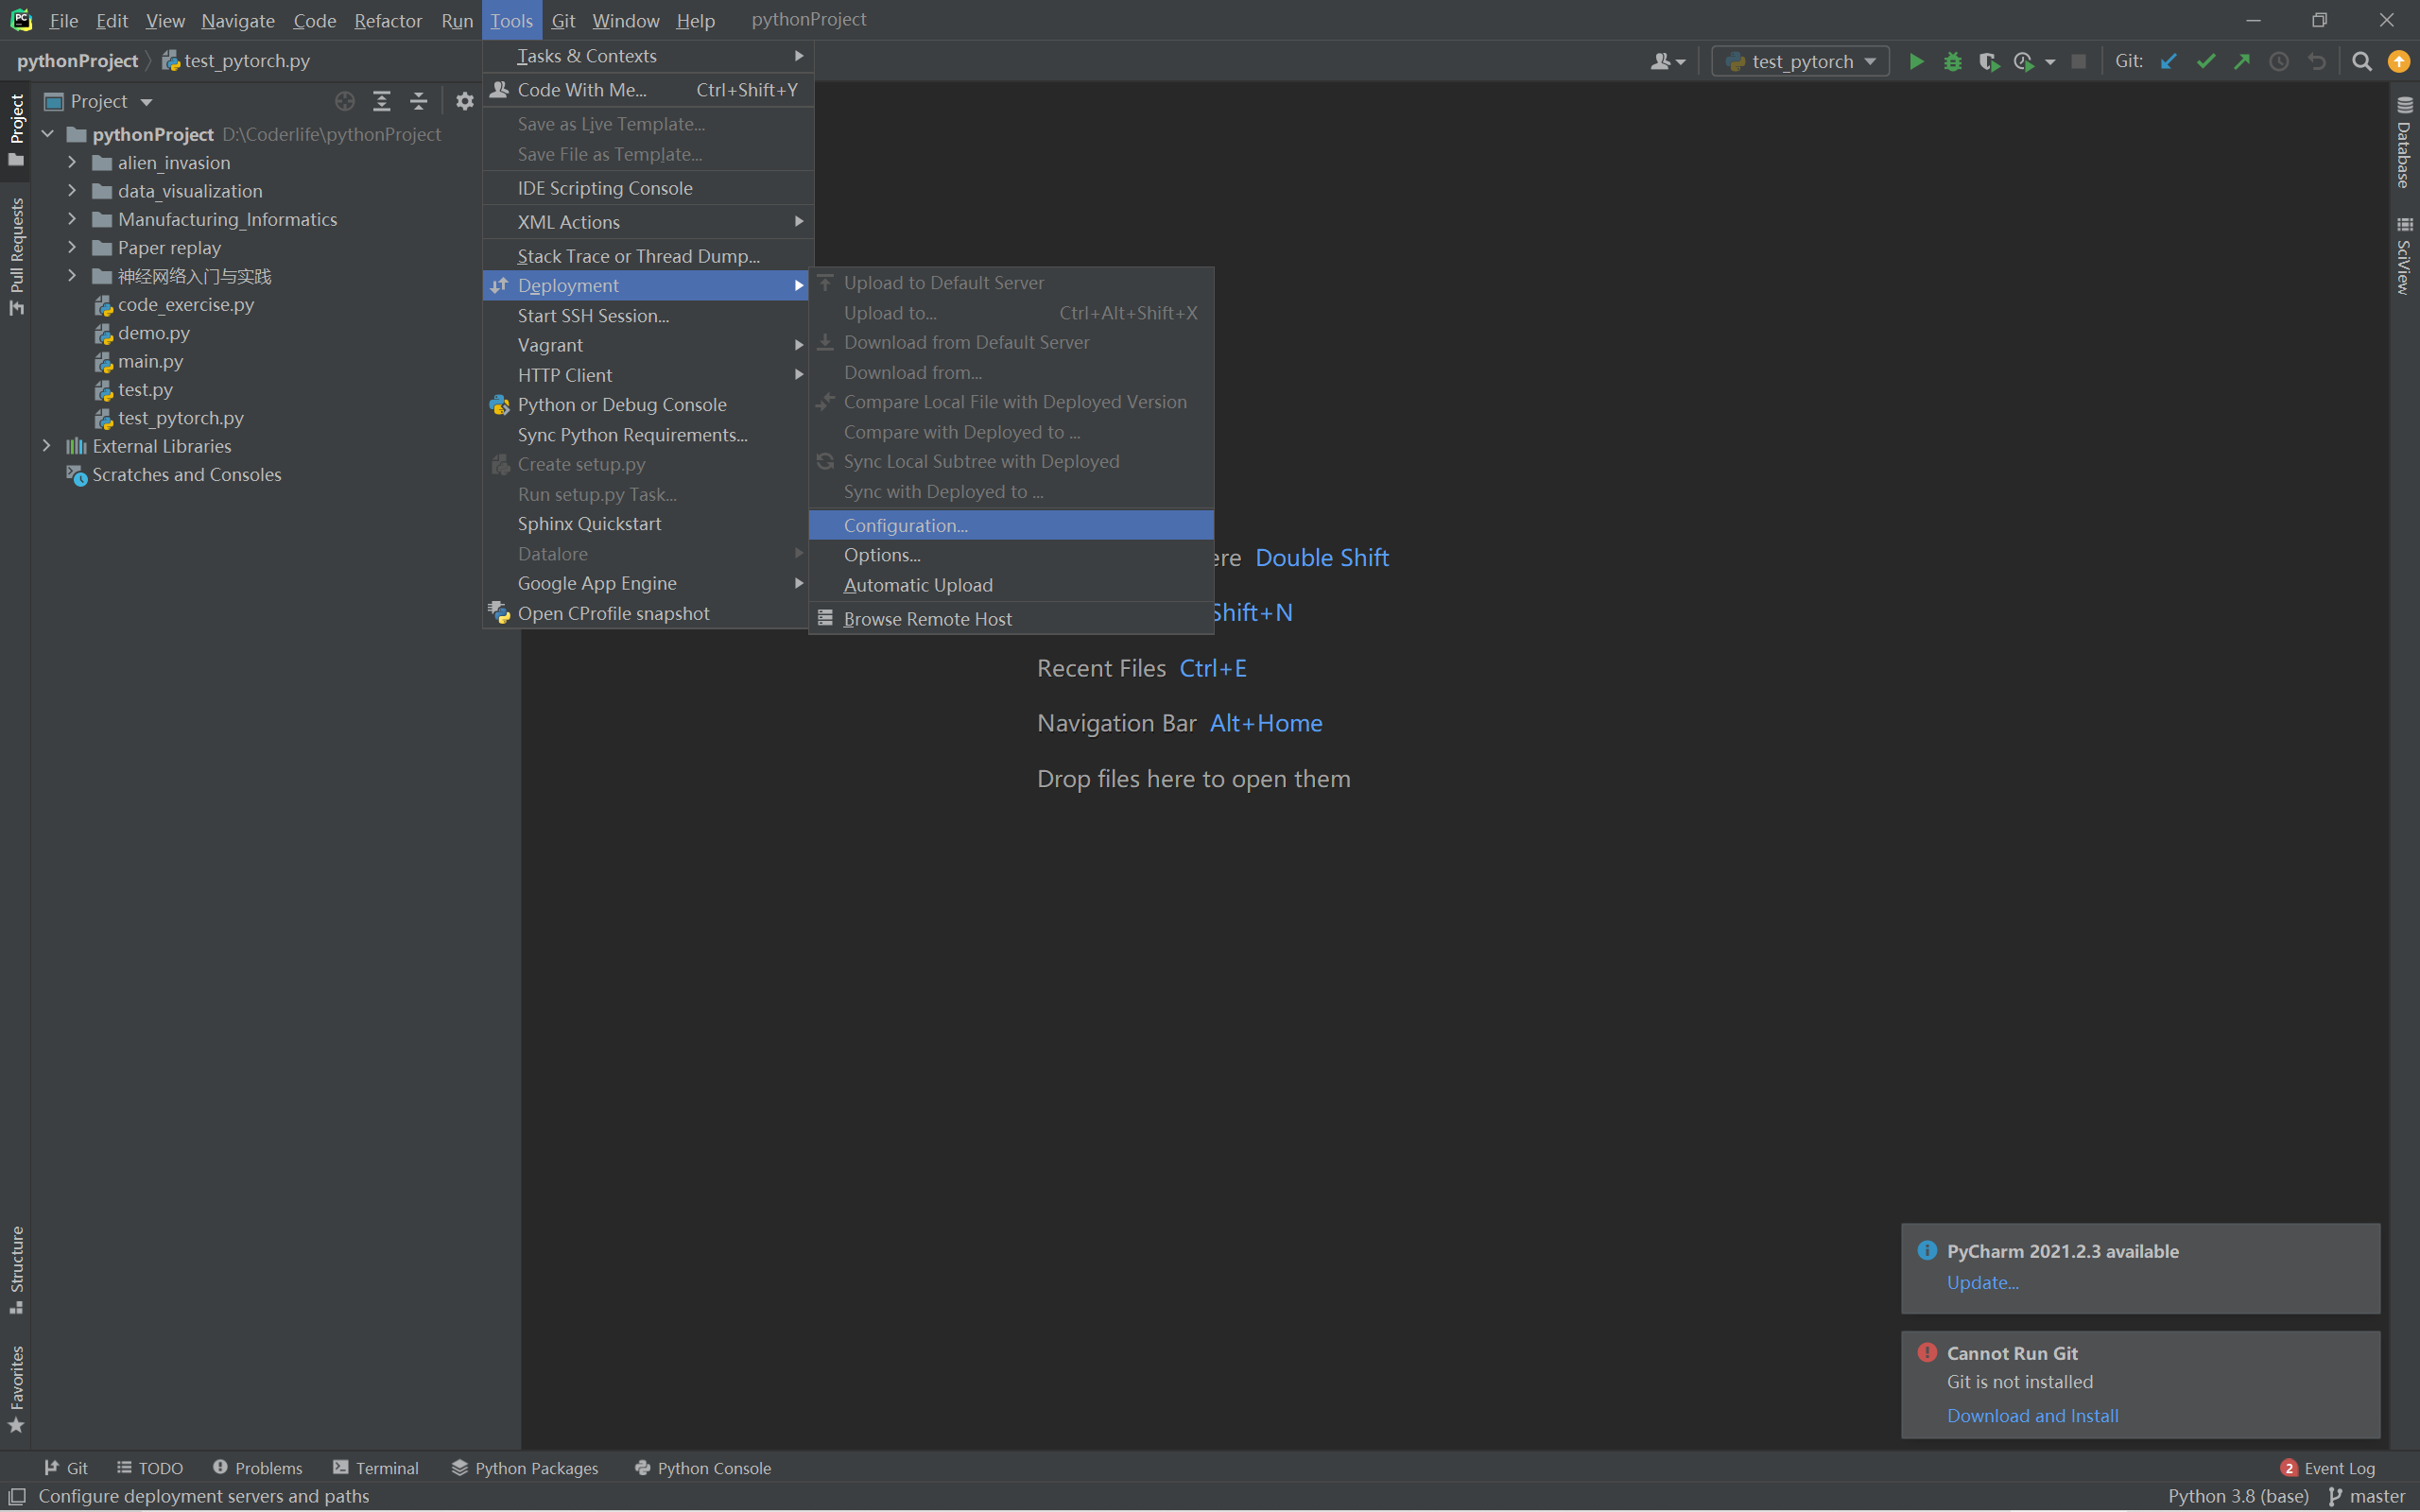Screen dimensions: 2420x1512
Task: Select Upload to Default Server option
Action: pos(942,283)
